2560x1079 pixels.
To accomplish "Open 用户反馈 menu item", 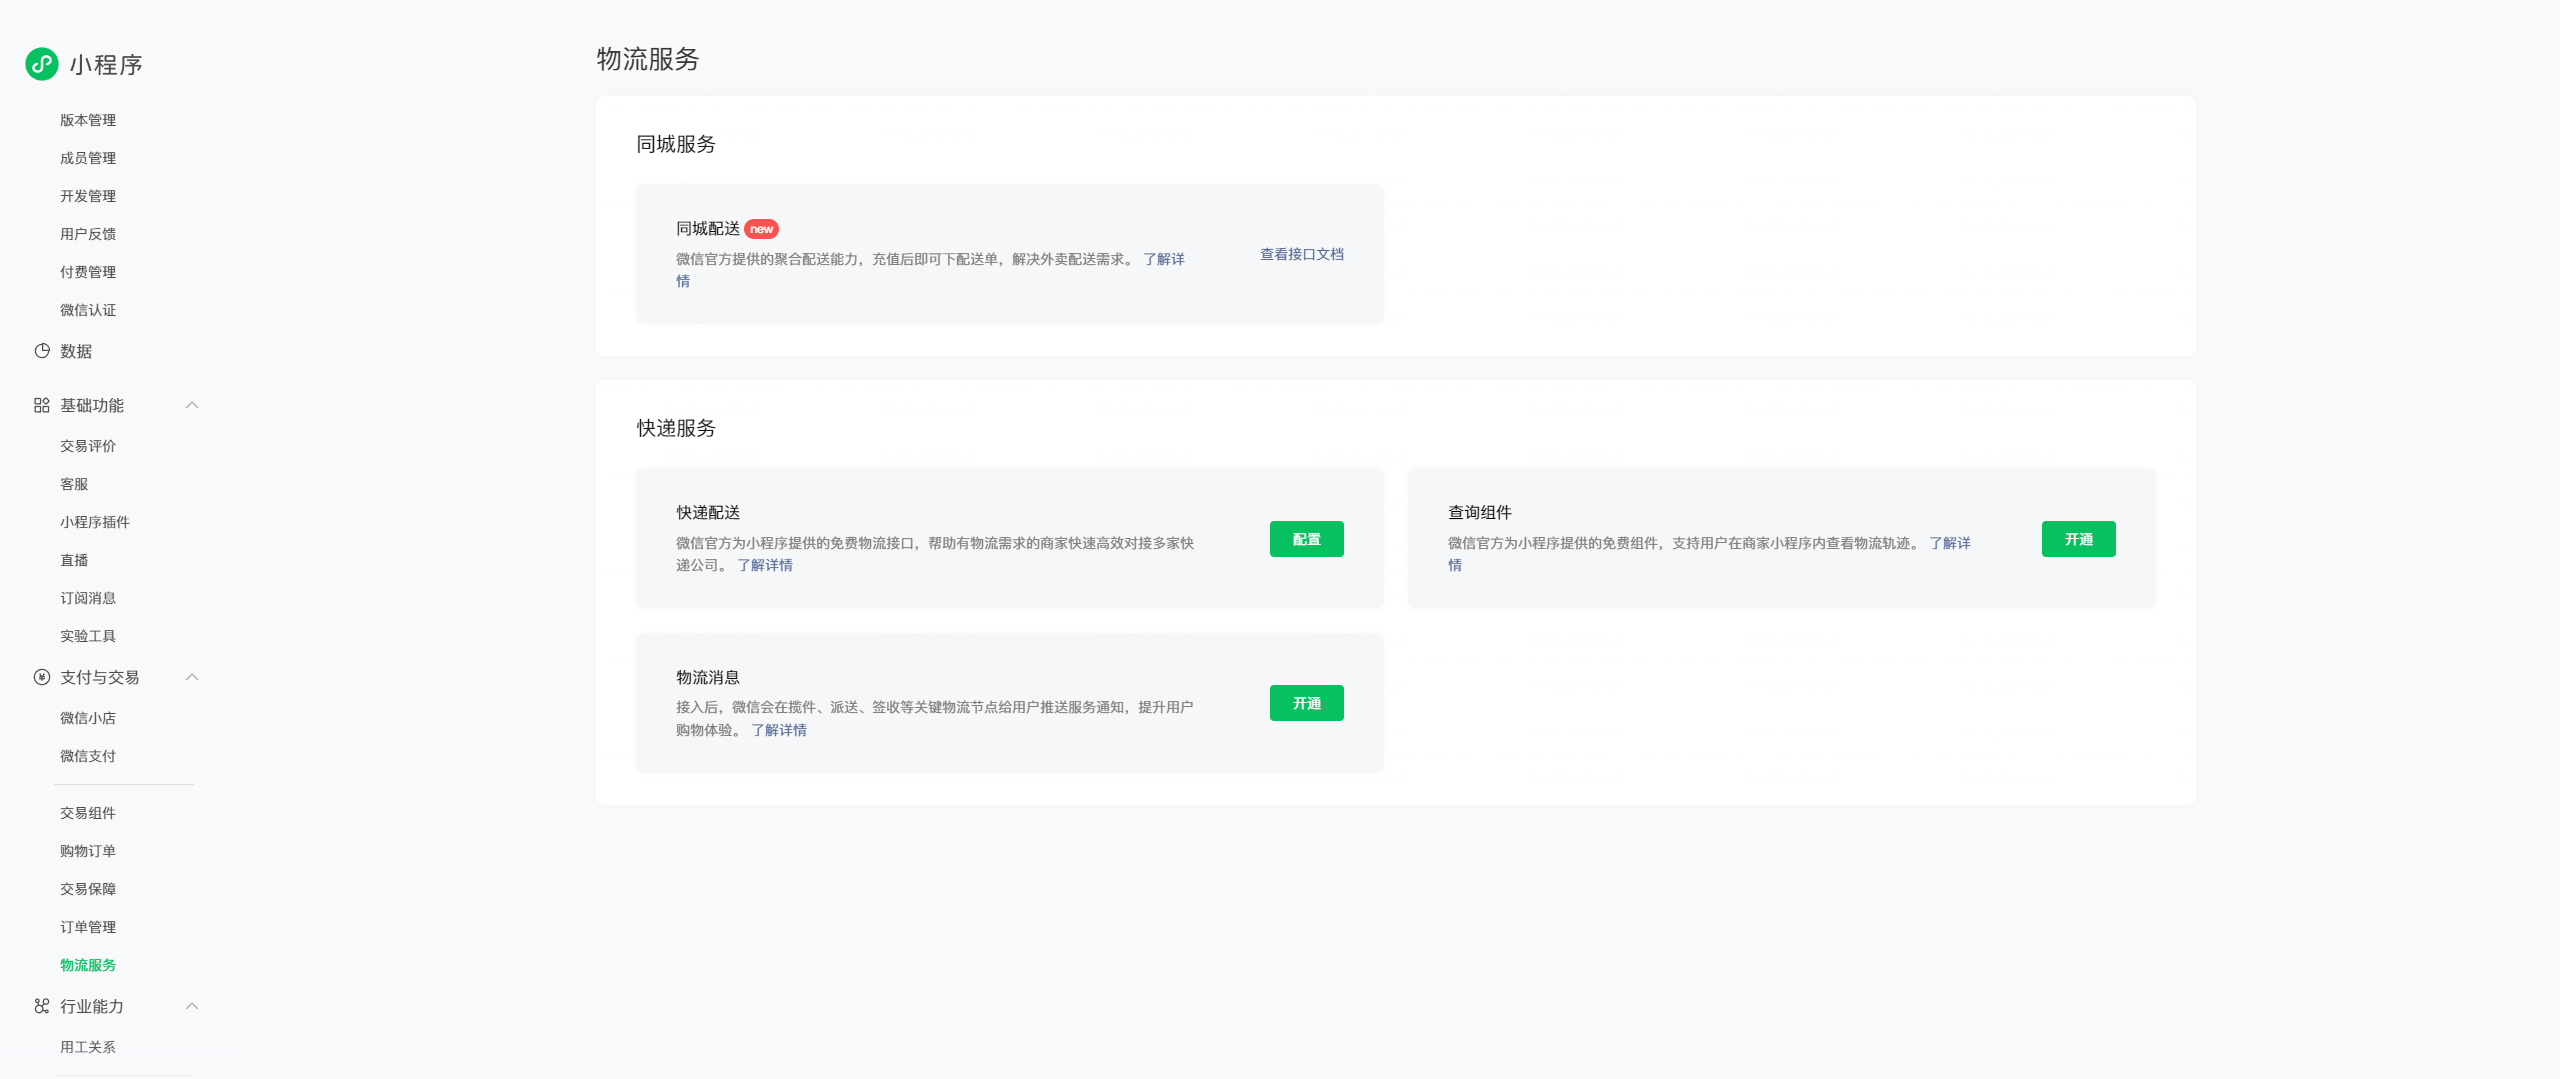I will pos(88,234).
